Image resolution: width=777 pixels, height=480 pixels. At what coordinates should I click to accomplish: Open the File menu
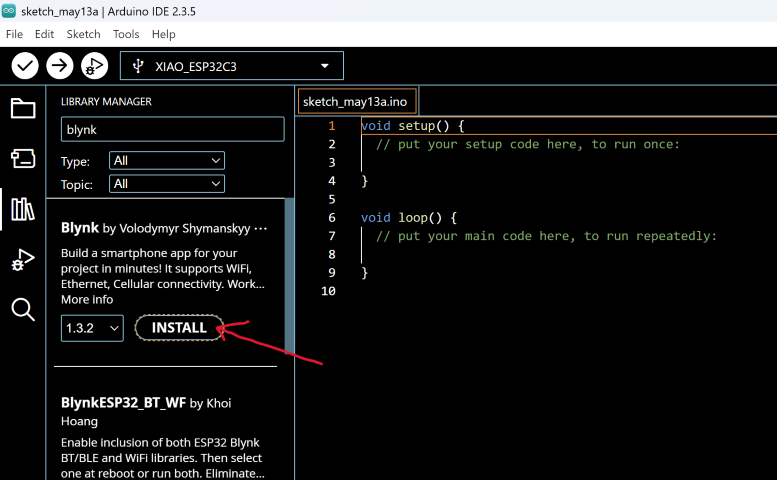pos(14,34)
